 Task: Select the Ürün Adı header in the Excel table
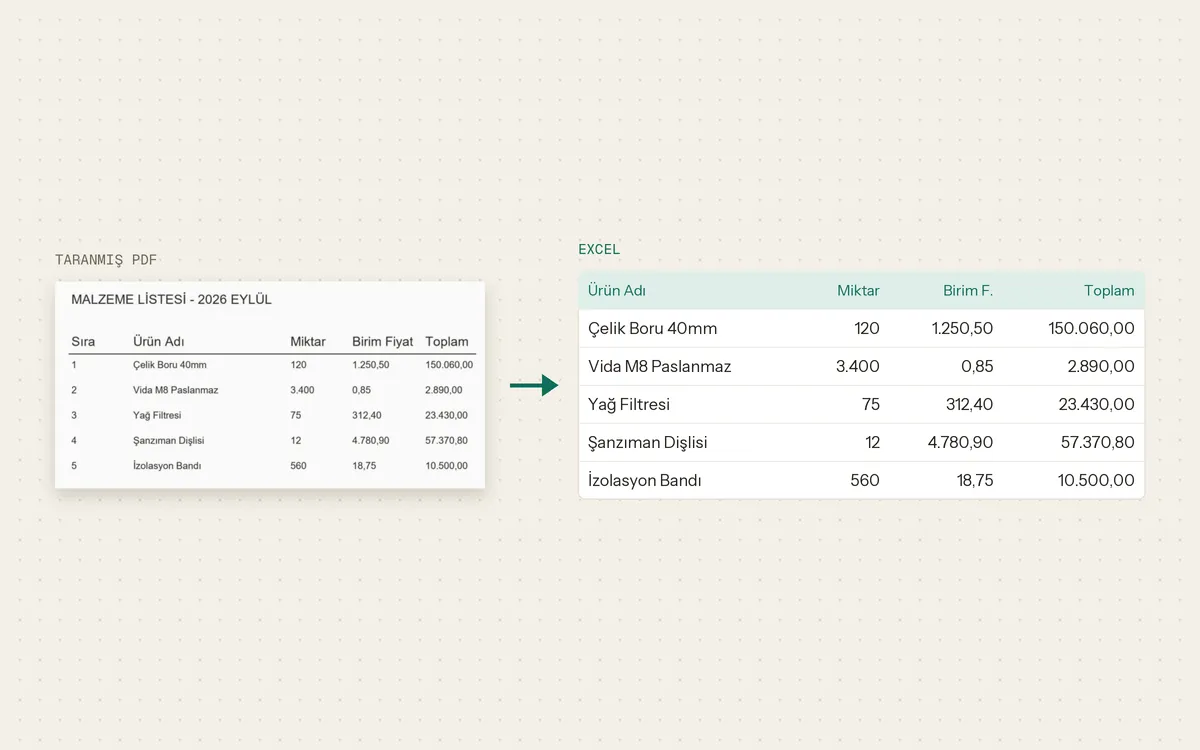click(x=617, y=291)
